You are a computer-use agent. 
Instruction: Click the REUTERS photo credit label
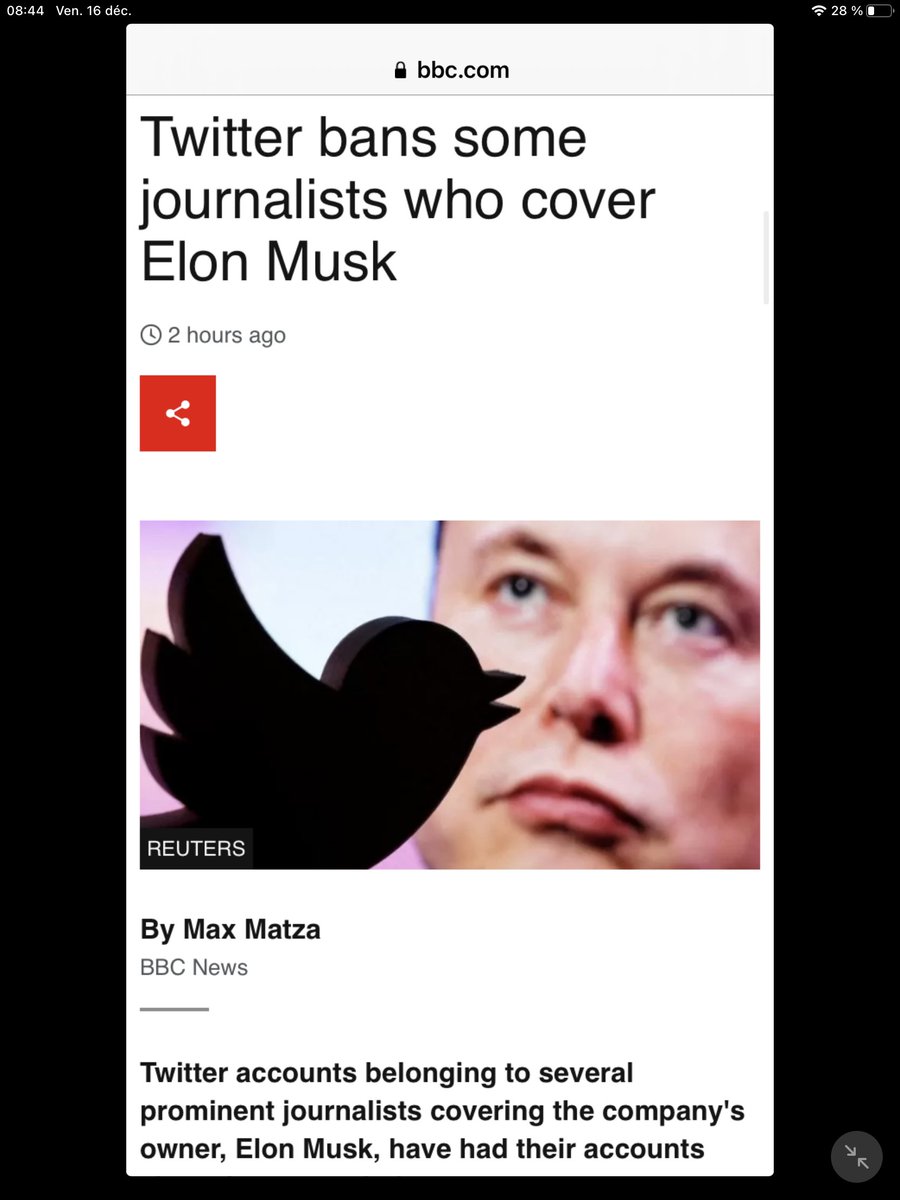pos(196,848)
